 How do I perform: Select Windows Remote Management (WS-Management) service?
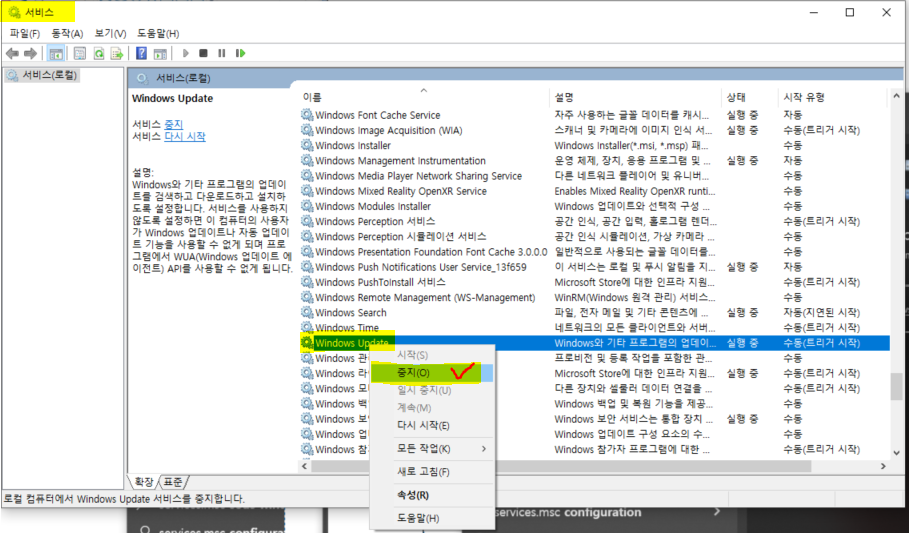[x=594, y=297]
